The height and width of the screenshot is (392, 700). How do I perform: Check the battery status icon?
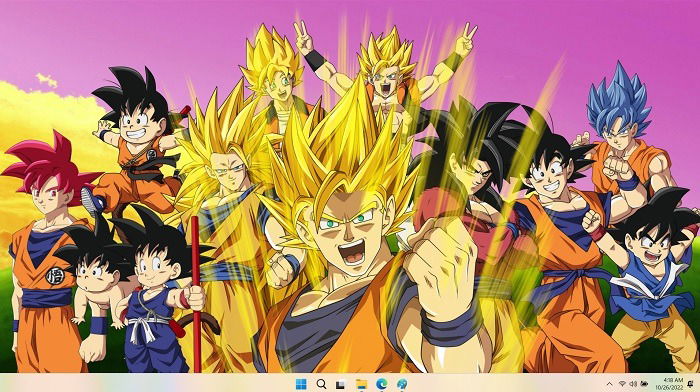[x=644, y=384]
